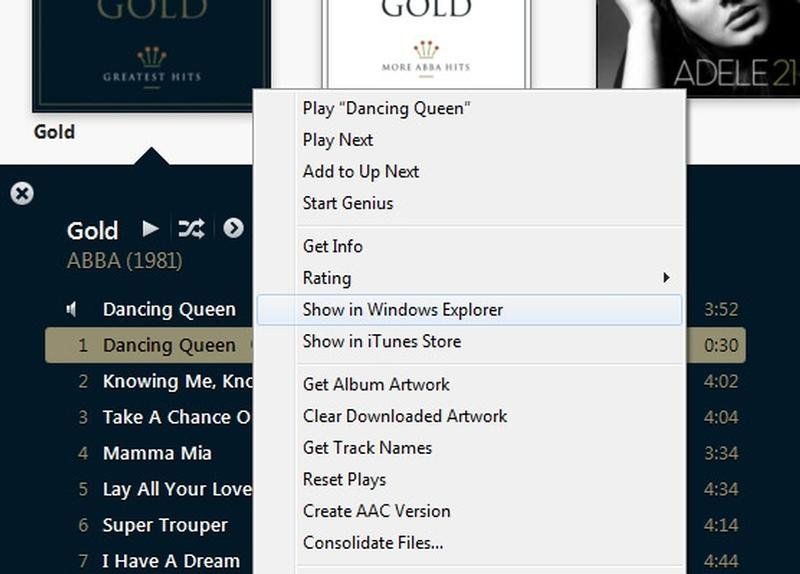Image resolution: width=800 pixels, height=574 pixels.
Task: Open the Gold album arrow options
Action: click(x=233, y=228)
